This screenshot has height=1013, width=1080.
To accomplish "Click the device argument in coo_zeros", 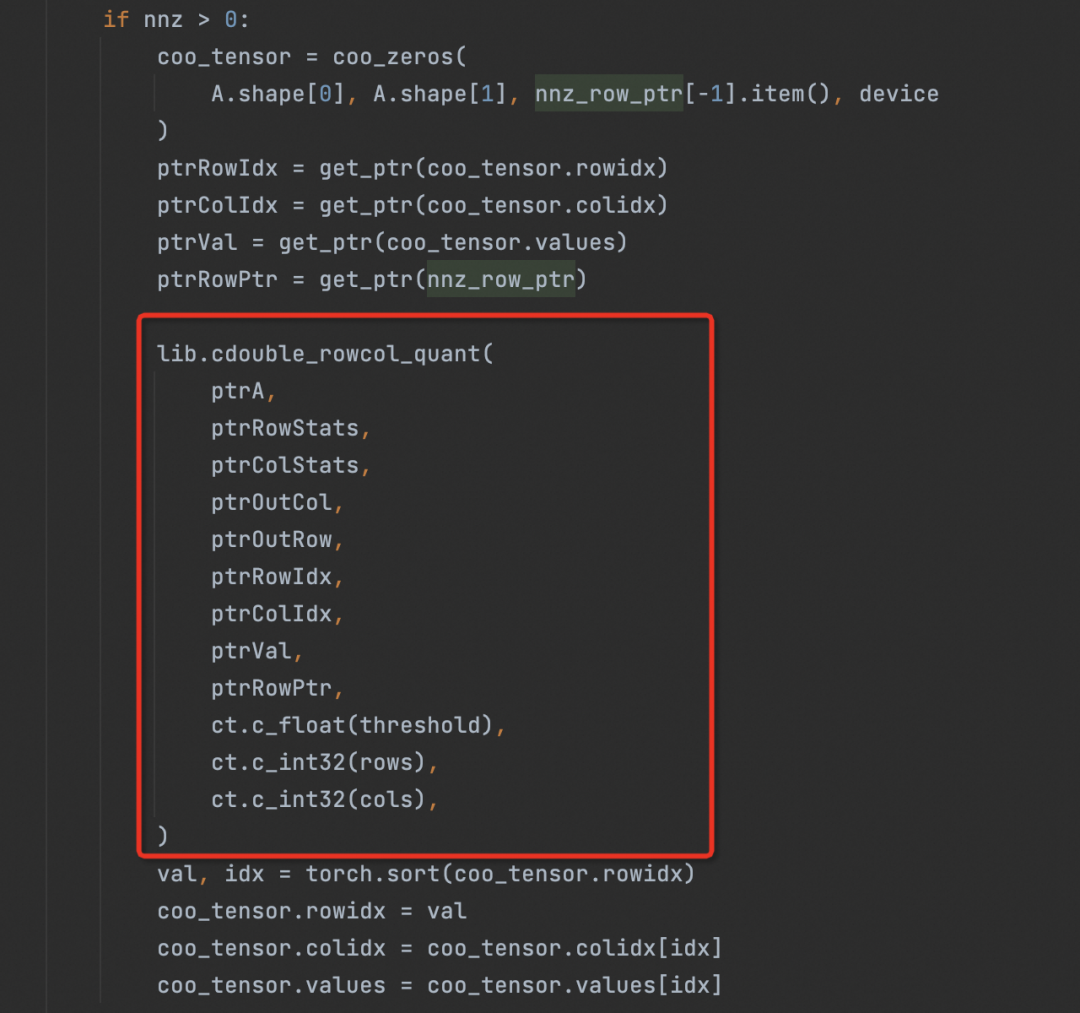I will [898, 94].
